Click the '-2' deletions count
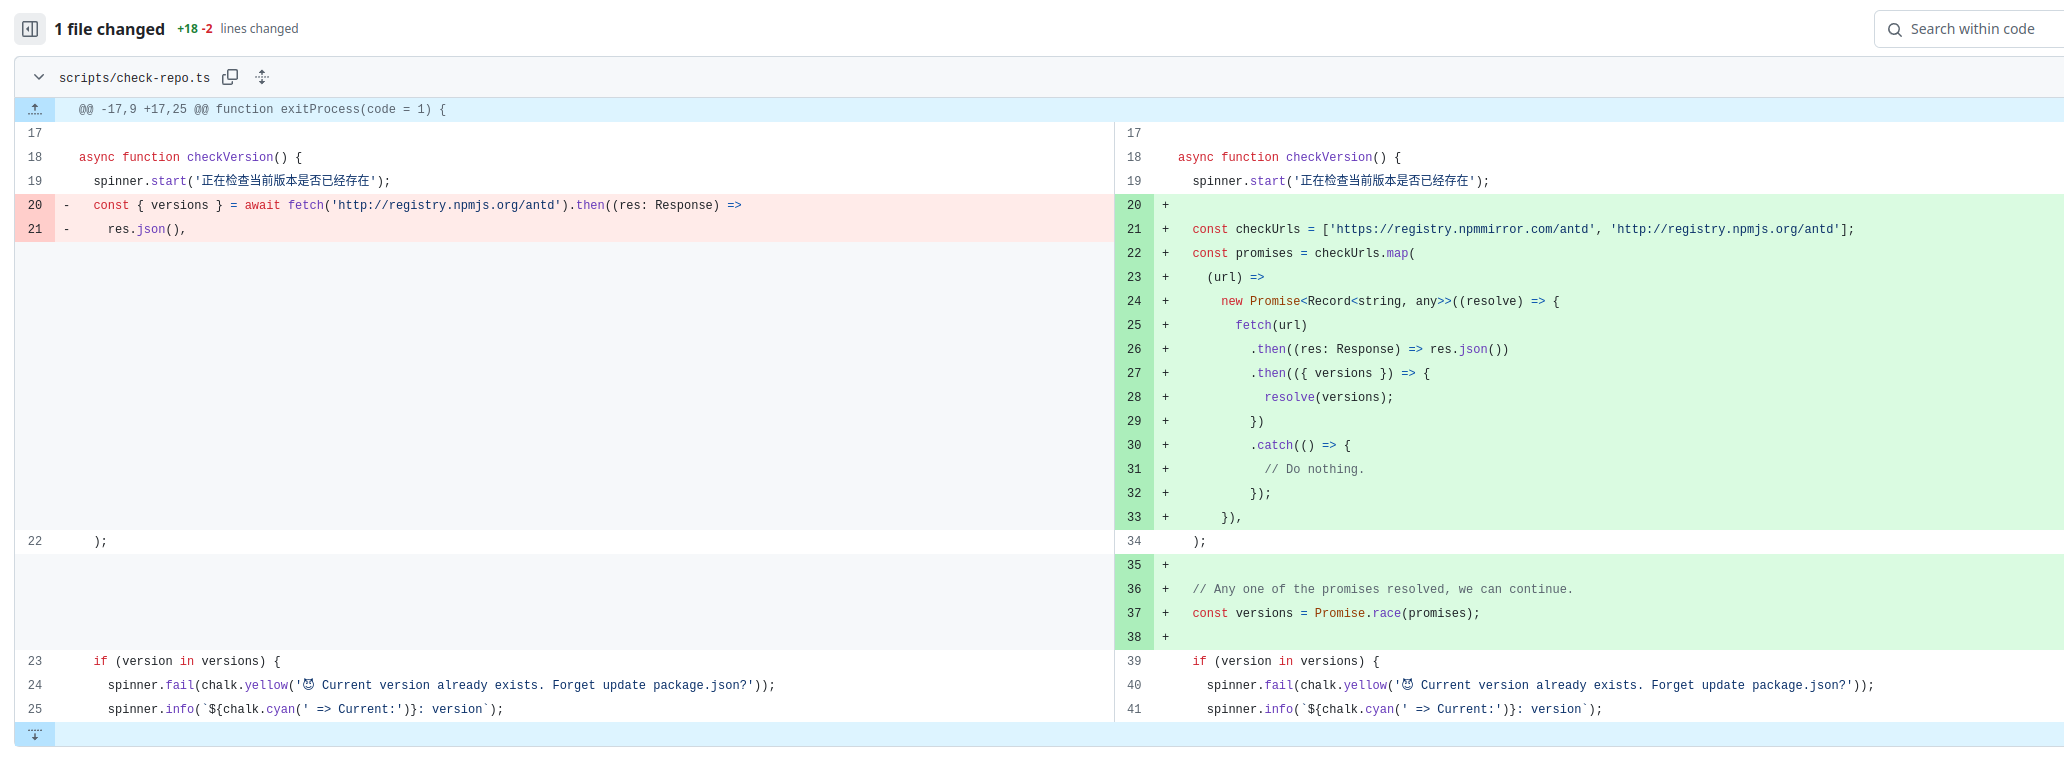Viewport: 2064px width, 759px height. 207,29
